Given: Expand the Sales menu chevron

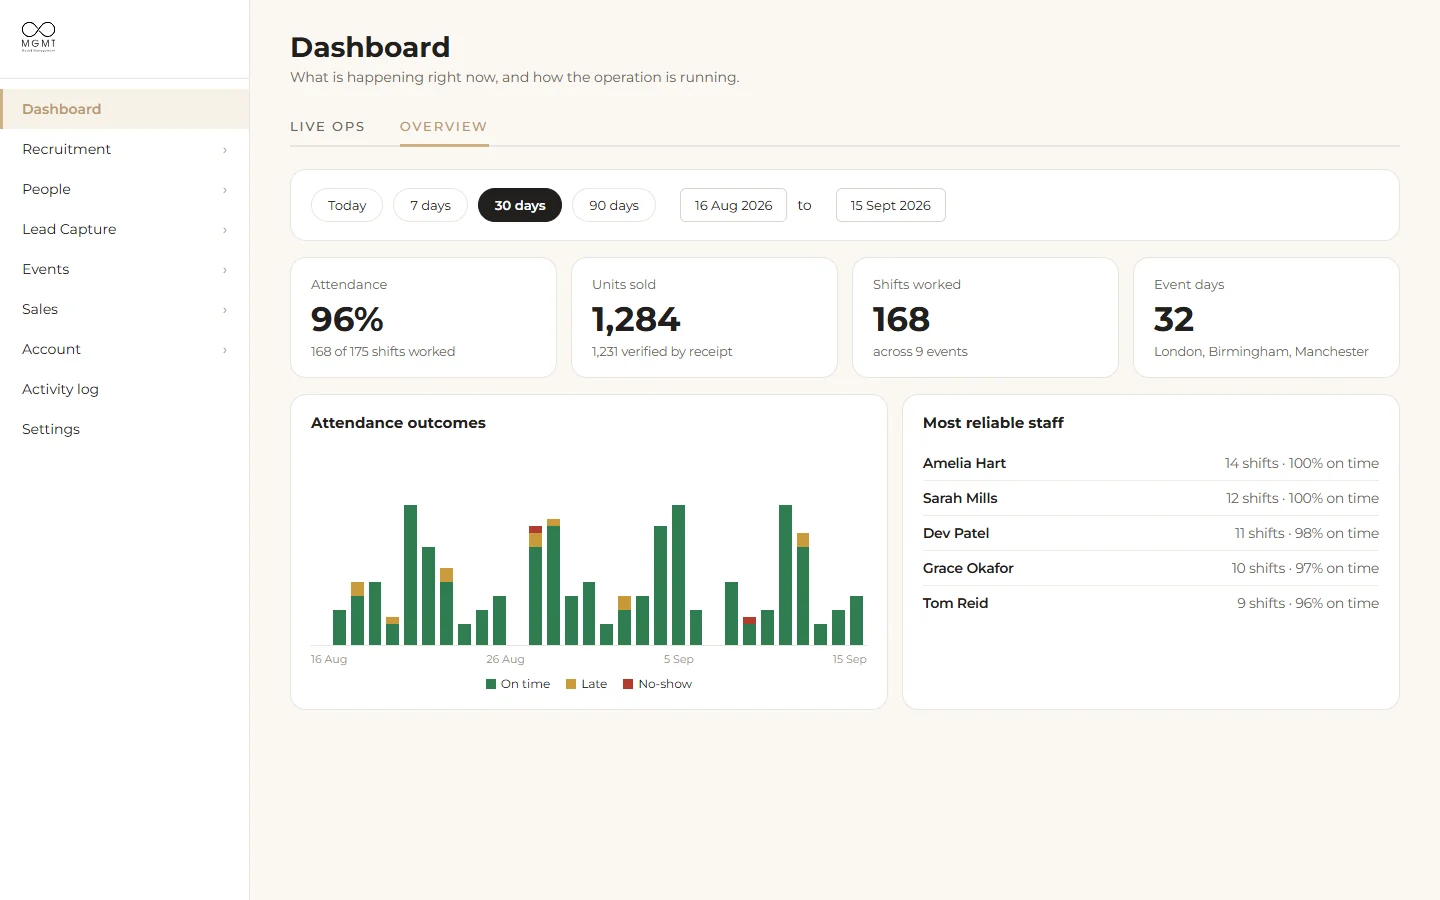Looking at the screenshot, I should coord(225,310).
